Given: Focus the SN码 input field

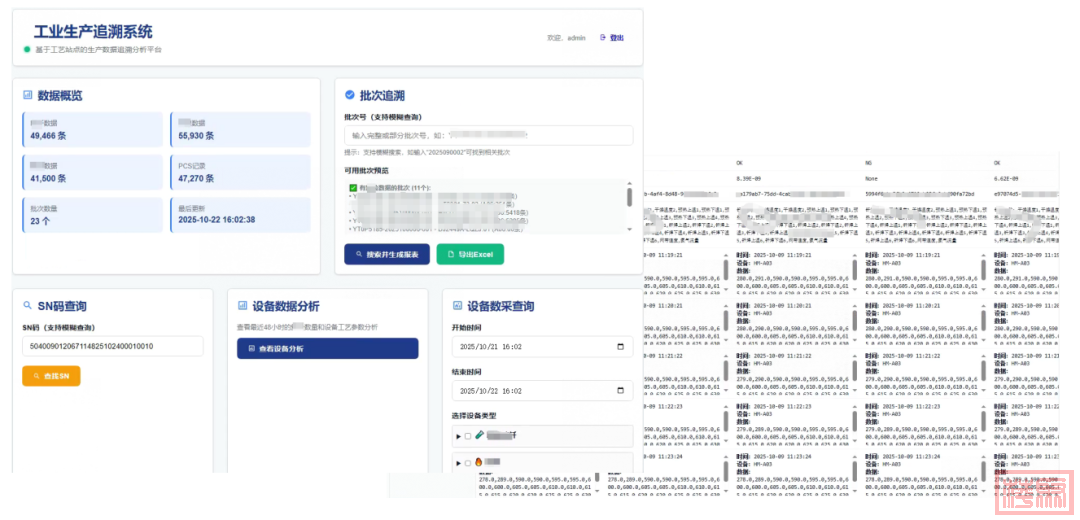Looking at the screenshot, I should pyautogui.click(x=112, y=346).
